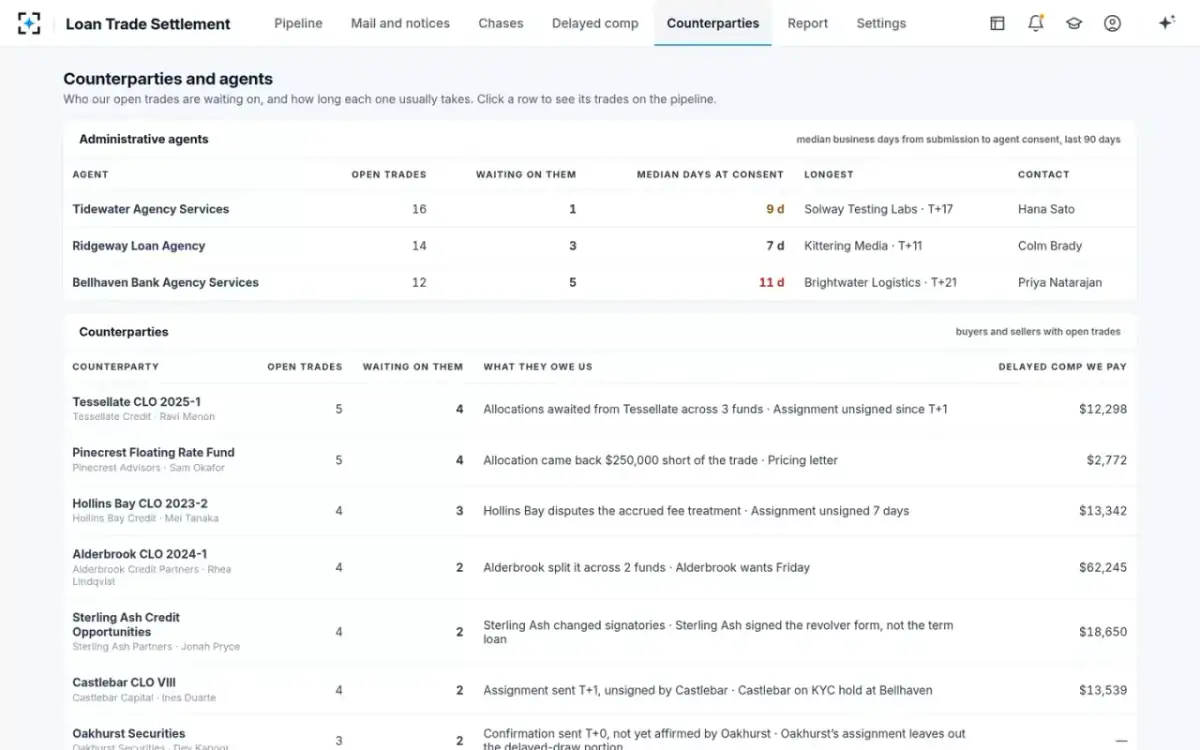
Task: Open the Delayed comp tab
Action: (595, 23)
